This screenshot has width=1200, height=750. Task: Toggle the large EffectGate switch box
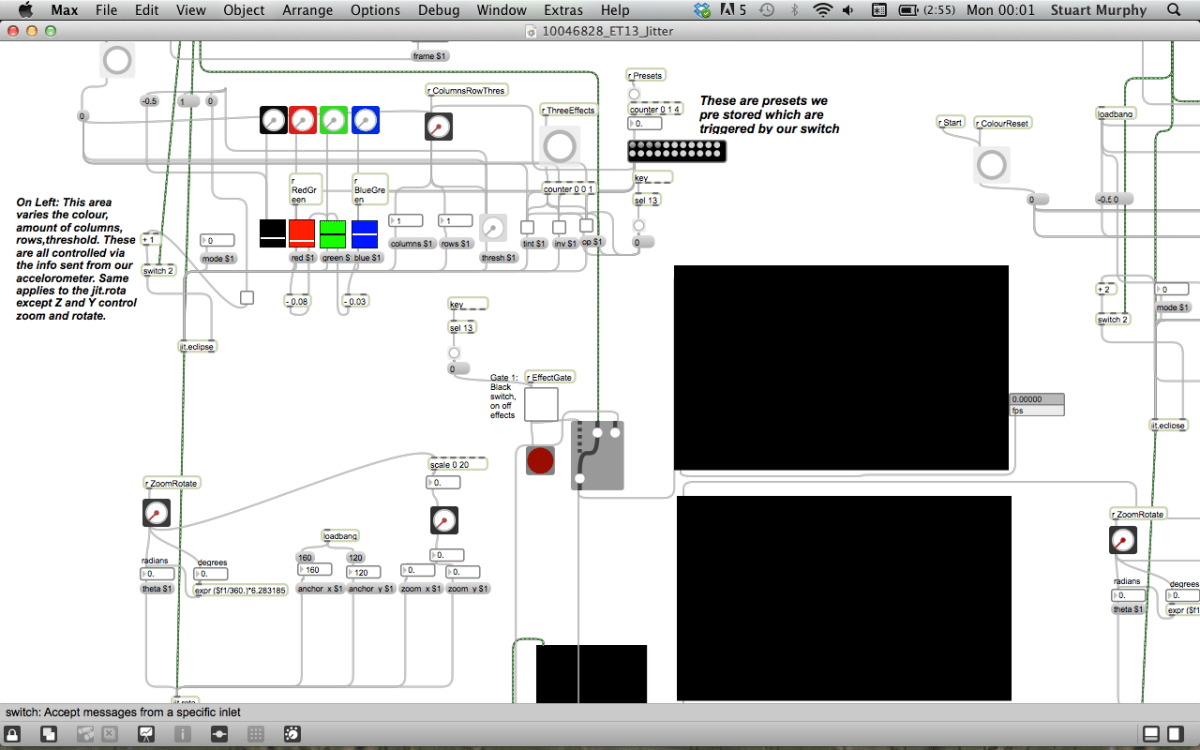point(541,405)
